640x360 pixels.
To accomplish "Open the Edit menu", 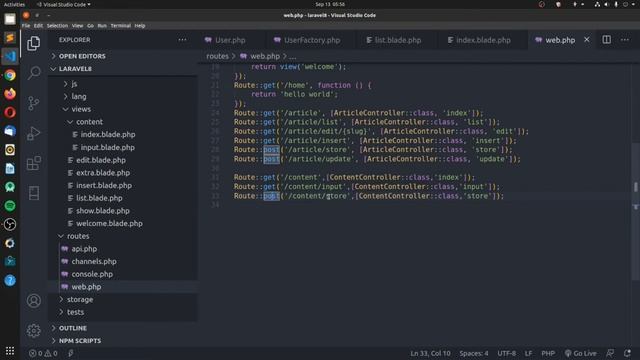I will tap(38, 25).
